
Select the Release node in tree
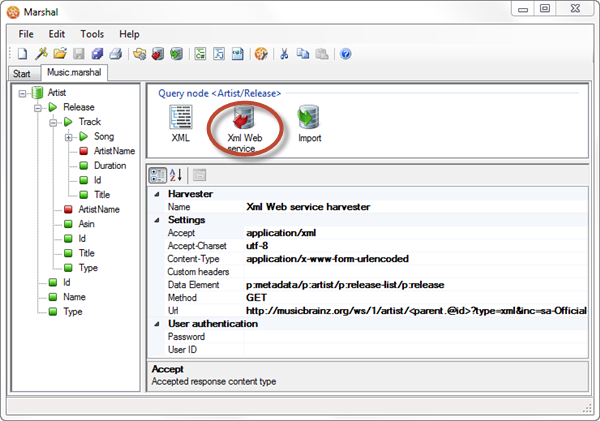coord(78,107)
